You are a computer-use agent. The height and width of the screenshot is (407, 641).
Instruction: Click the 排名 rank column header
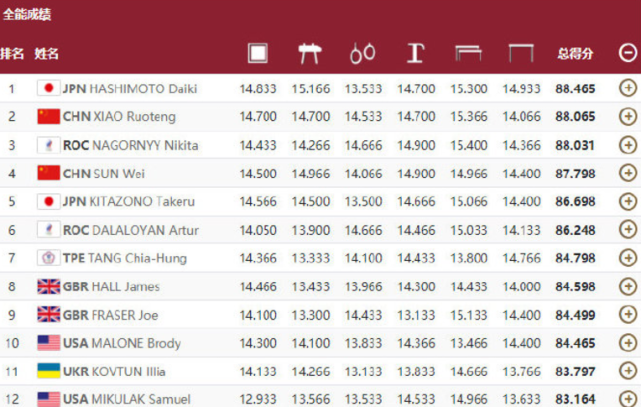pos(13,53)
